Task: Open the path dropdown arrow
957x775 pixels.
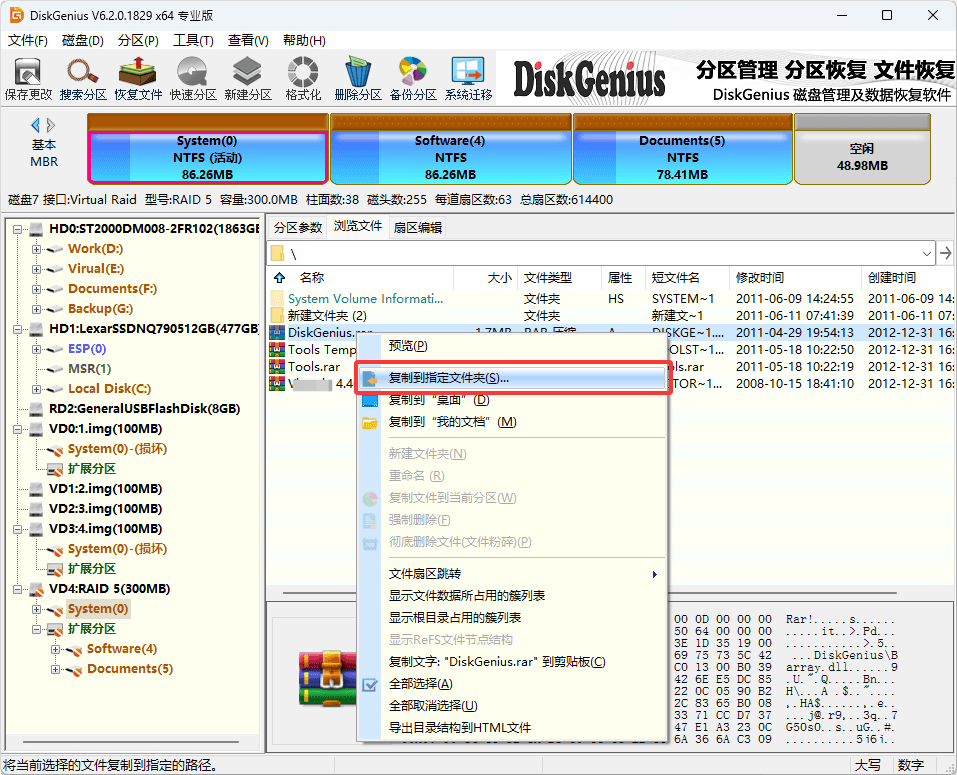Action: 926,253
